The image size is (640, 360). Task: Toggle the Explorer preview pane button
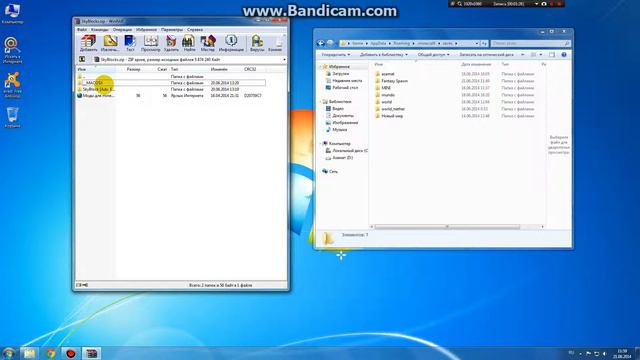(552, 55)
